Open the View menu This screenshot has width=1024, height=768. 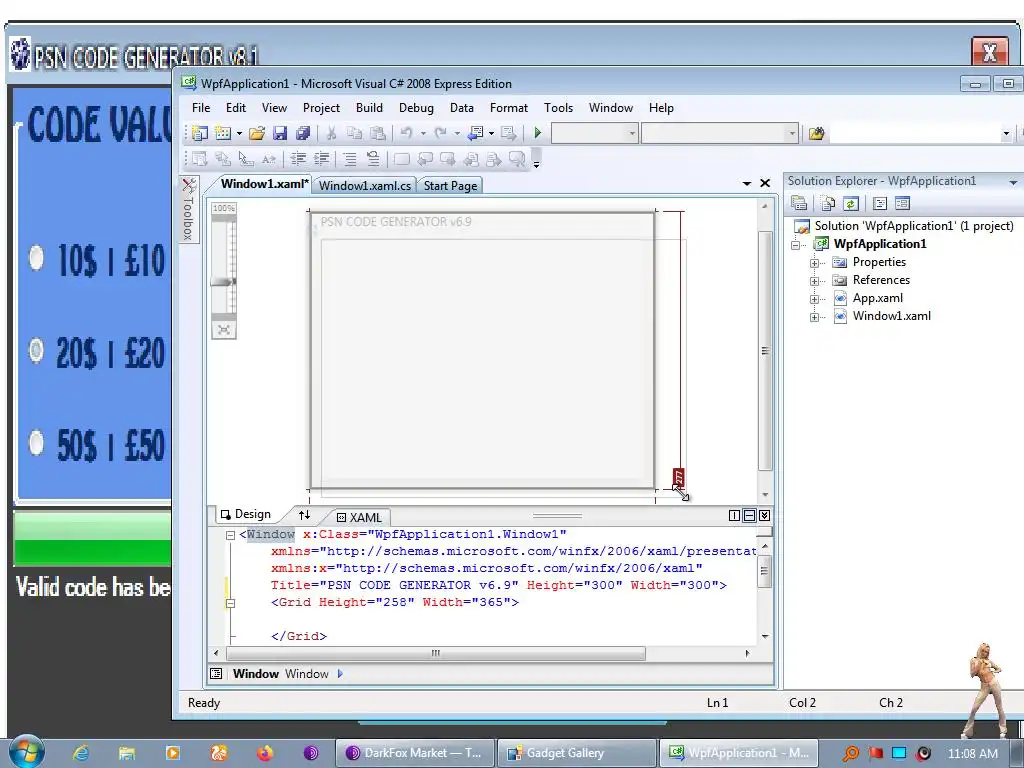[x=274, y=108]
